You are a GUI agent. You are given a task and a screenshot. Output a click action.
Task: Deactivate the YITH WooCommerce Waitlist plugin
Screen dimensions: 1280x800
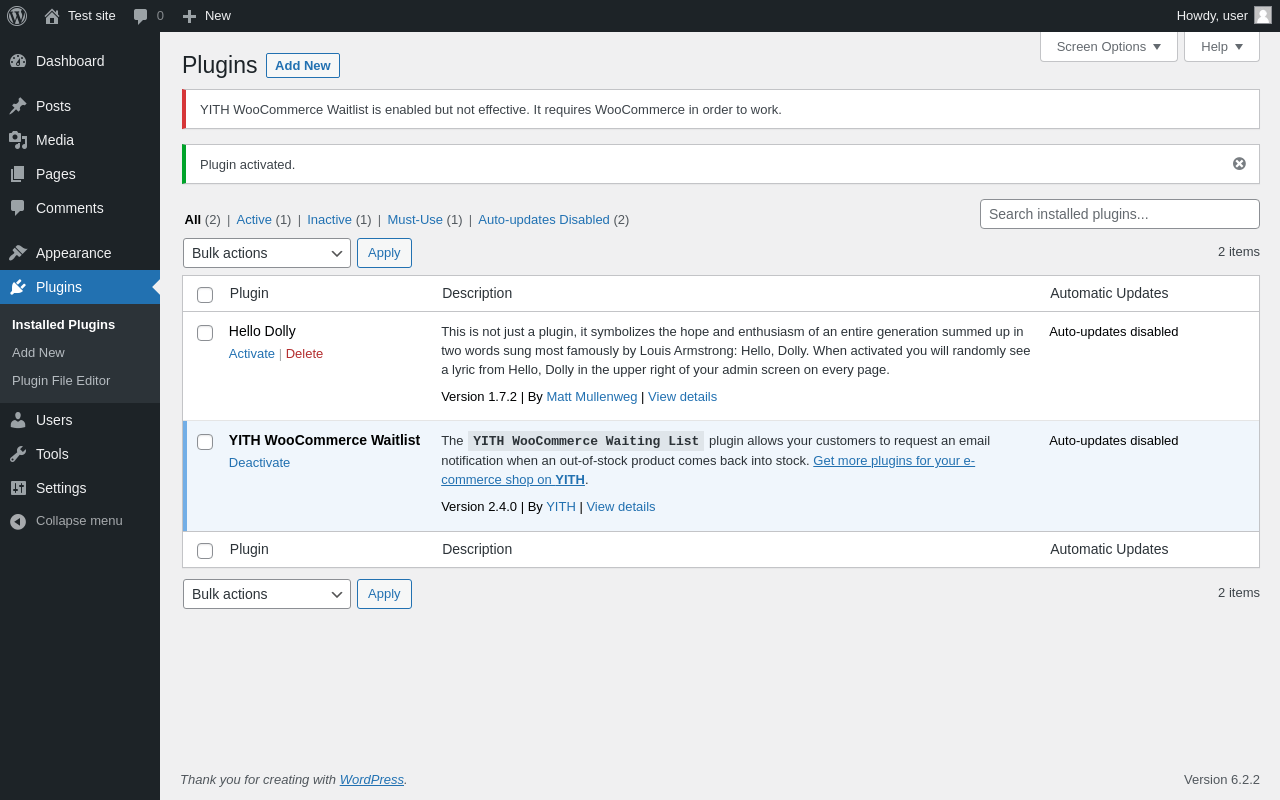point(259,463)
